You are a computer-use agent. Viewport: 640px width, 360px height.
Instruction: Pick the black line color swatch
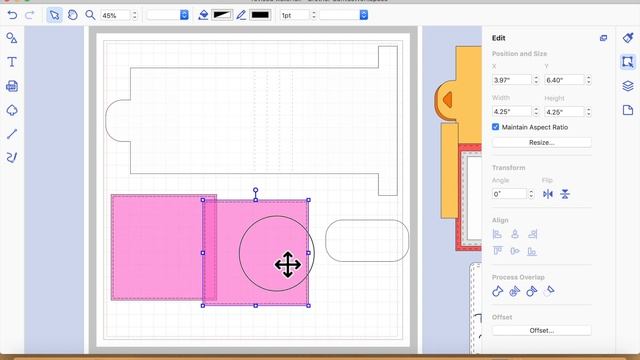click(x=260, y=15)
